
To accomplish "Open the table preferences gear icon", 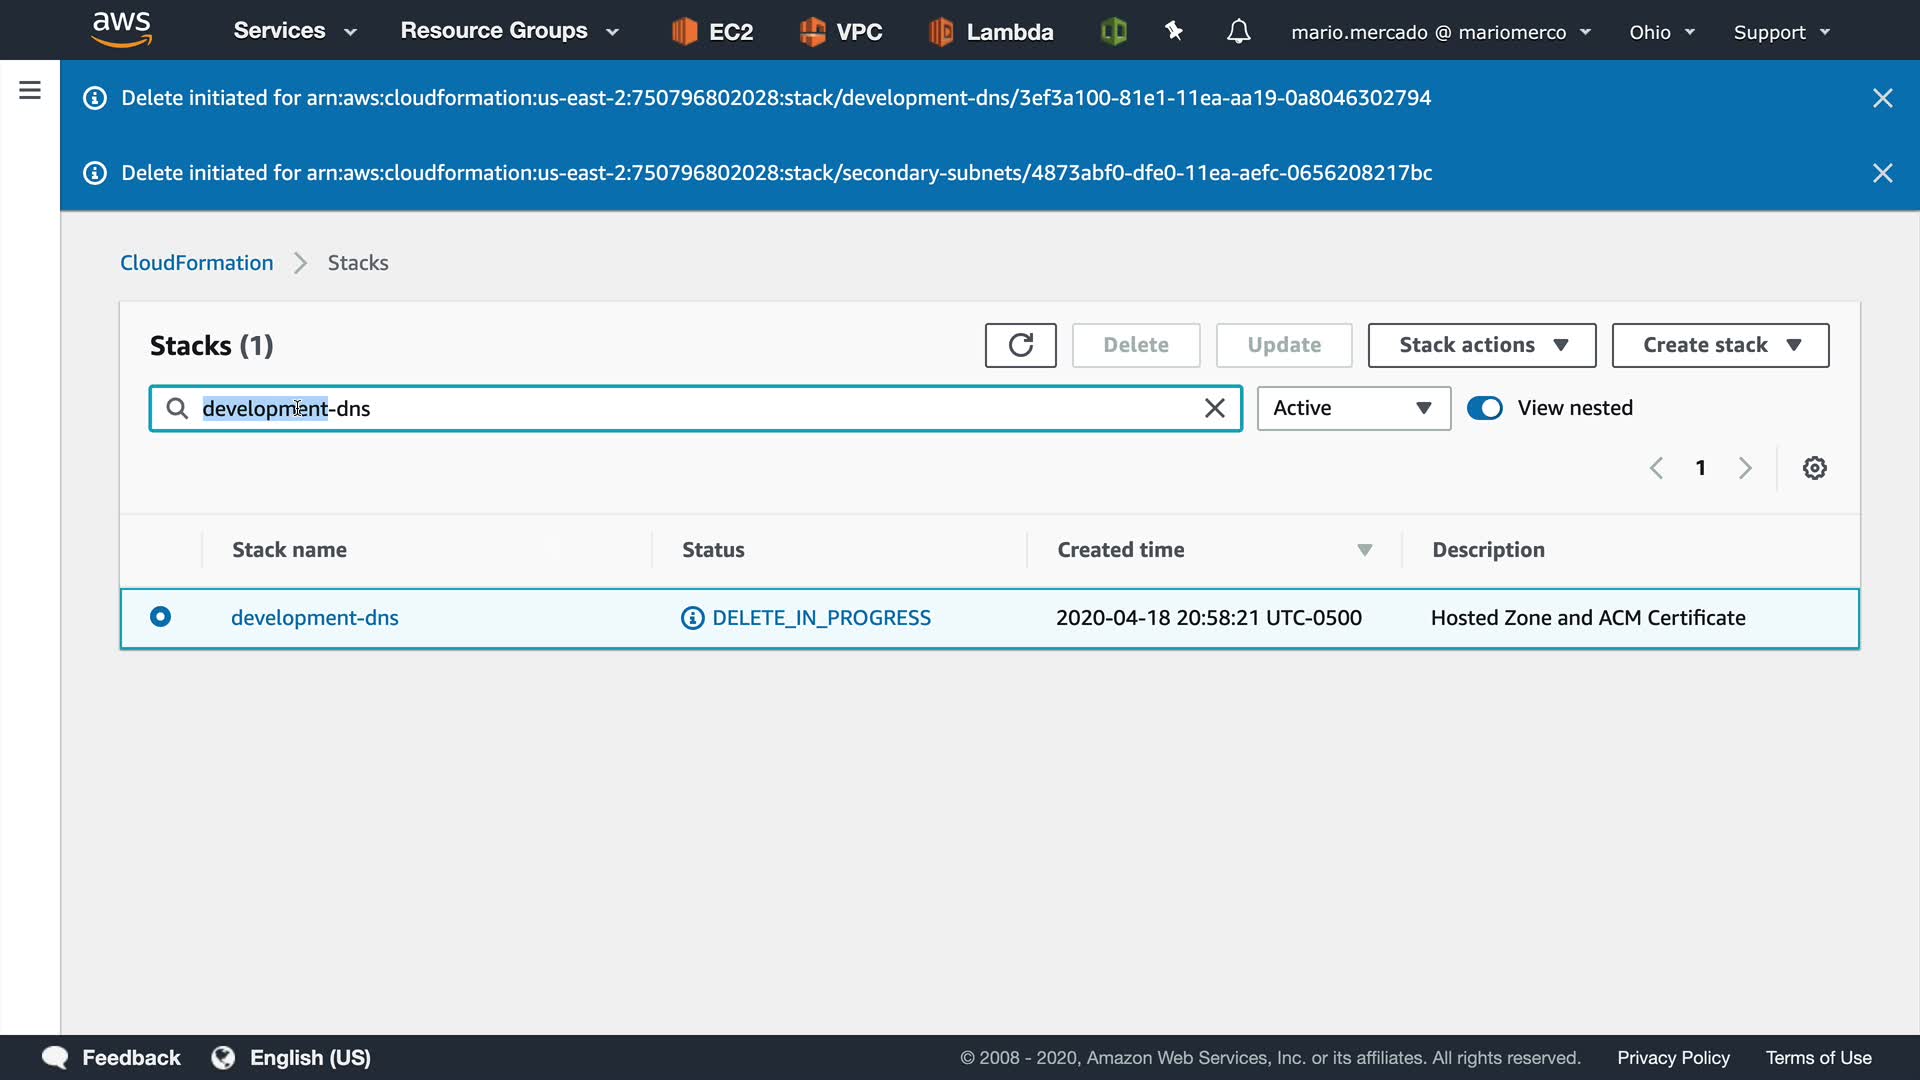I will point(1814,468).
